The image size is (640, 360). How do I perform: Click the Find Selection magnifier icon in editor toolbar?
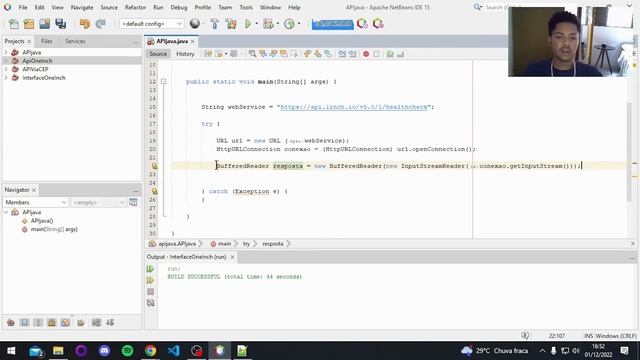[x=252, y=54]
